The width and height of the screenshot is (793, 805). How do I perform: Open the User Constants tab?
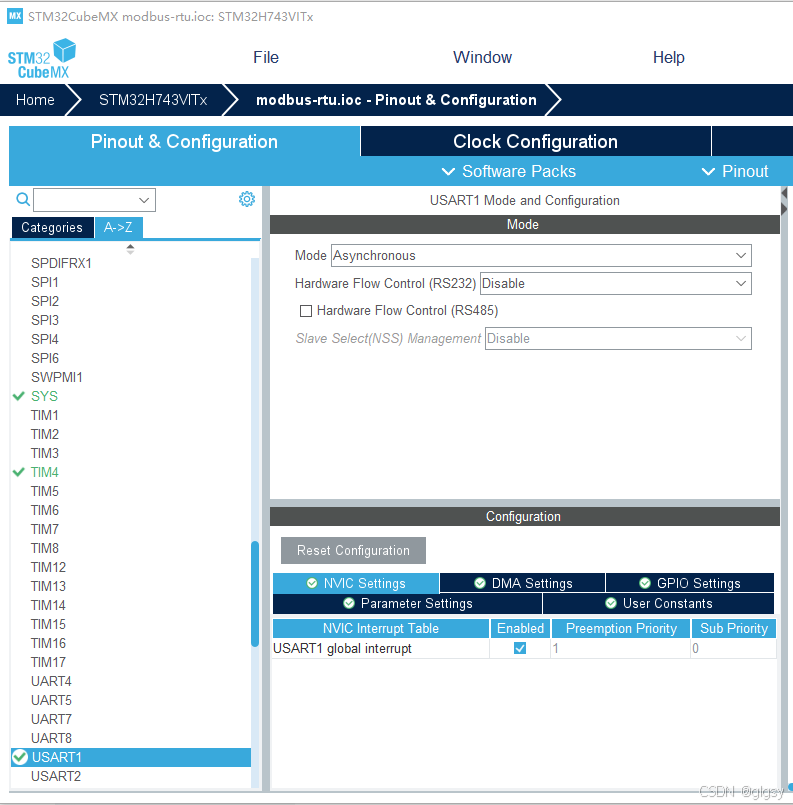(659, 603)
